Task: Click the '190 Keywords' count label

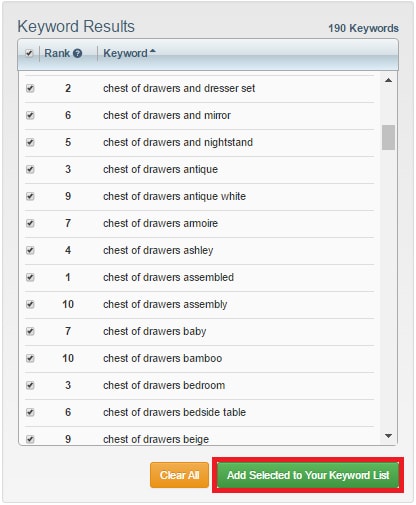Action: (x=363, y=28)
